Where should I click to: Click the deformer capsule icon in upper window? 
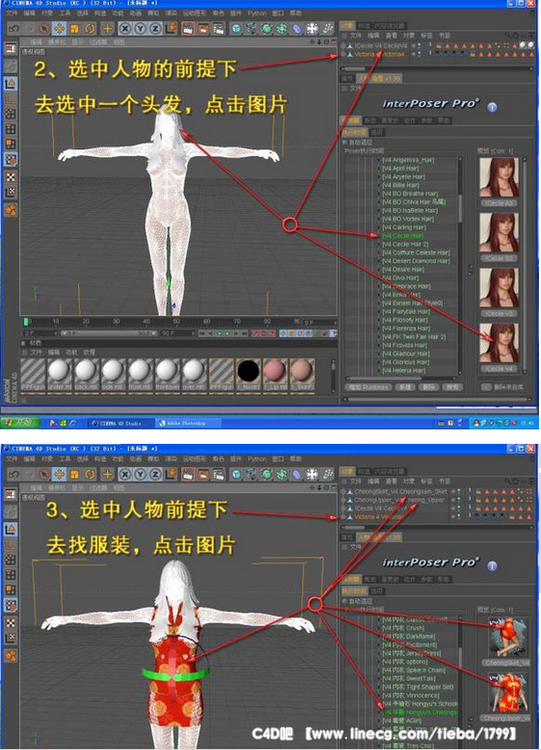297,29
